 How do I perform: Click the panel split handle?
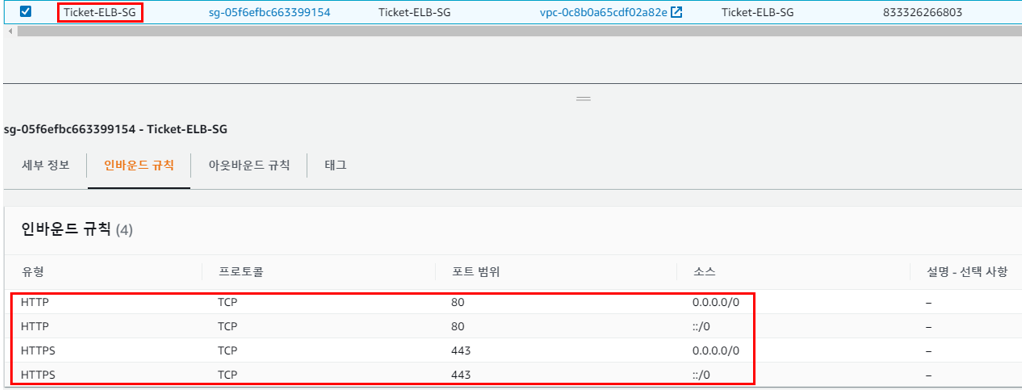pos(583,99)
